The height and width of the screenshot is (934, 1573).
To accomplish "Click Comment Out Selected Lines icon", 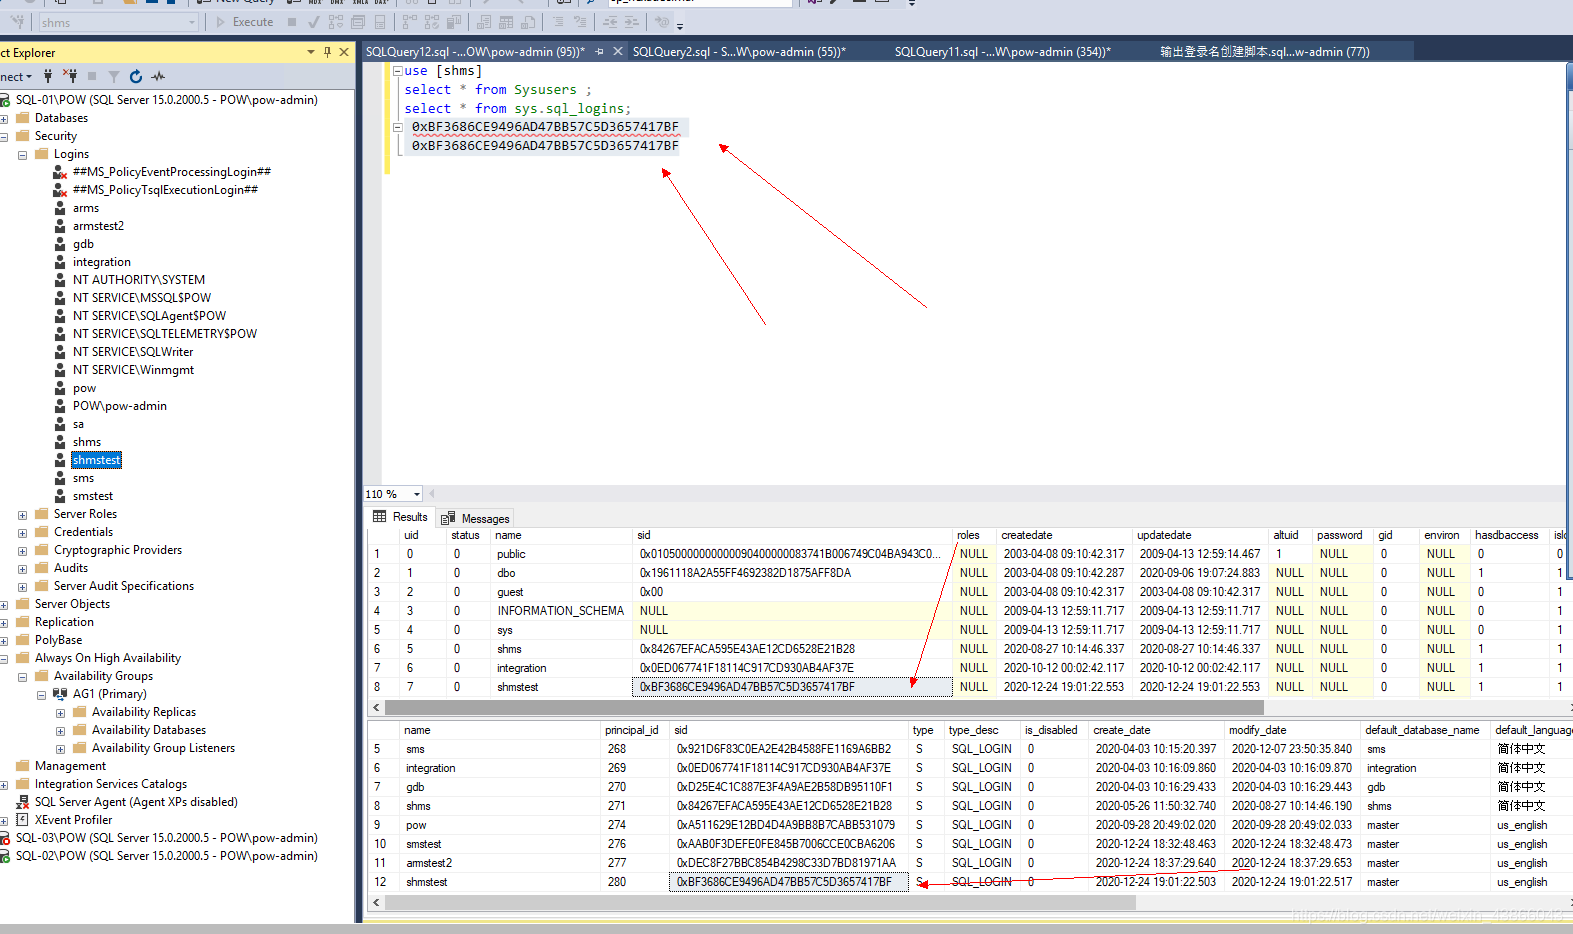I will click(x=558, y=22).
